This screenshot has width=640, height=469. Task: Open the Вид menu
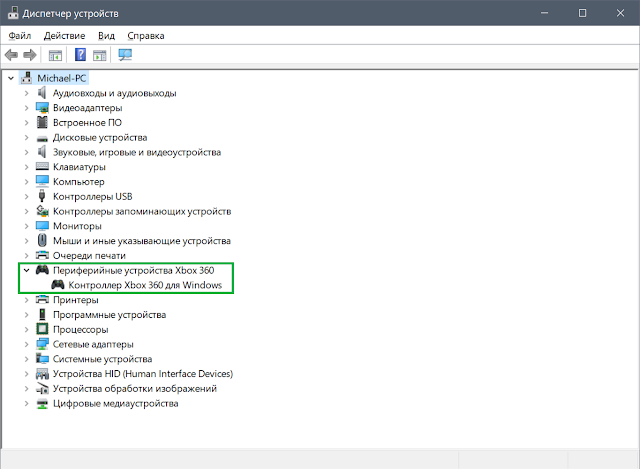[x=106, y=36]
